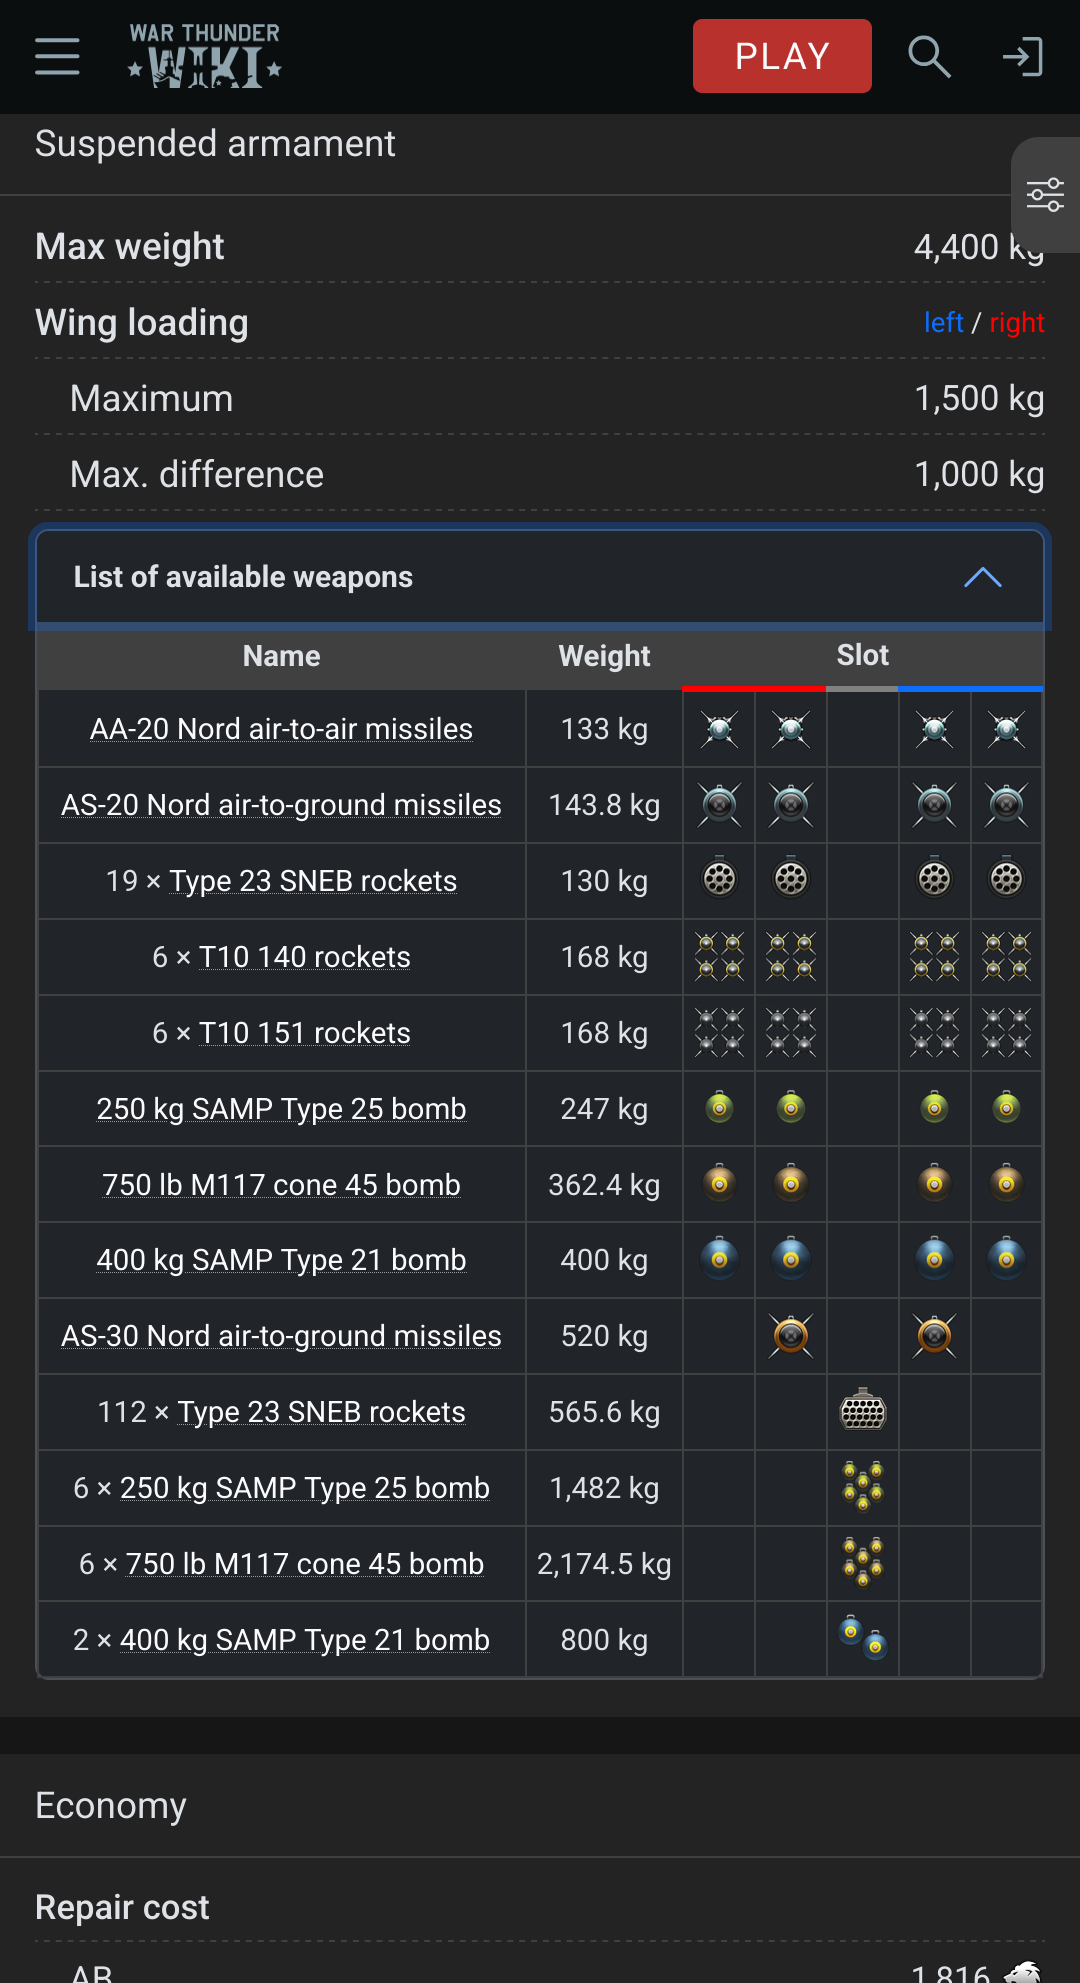Click the AS-30 Nord missile second slot icon
1080x1983 pixels.
[934, 1335]
